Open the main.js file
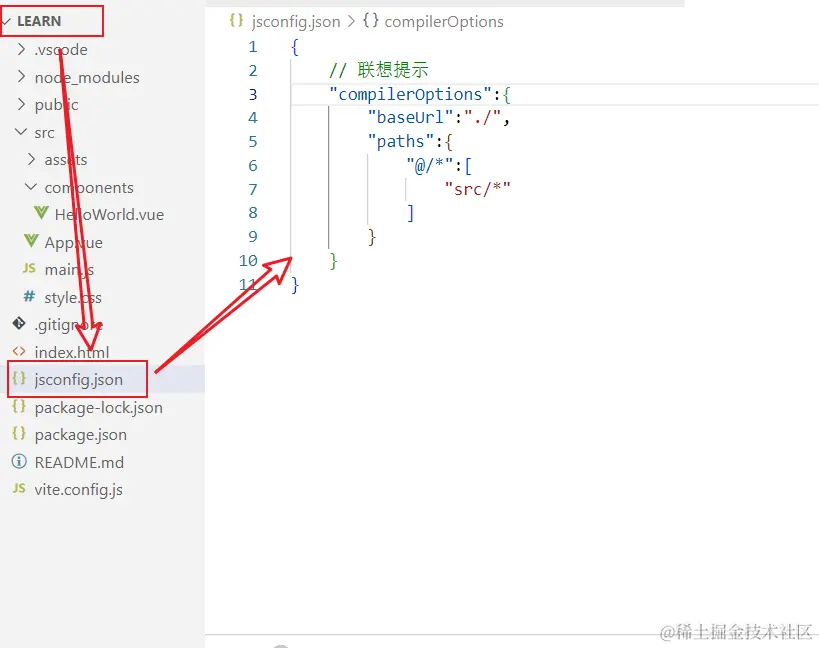 pos(69,270)
